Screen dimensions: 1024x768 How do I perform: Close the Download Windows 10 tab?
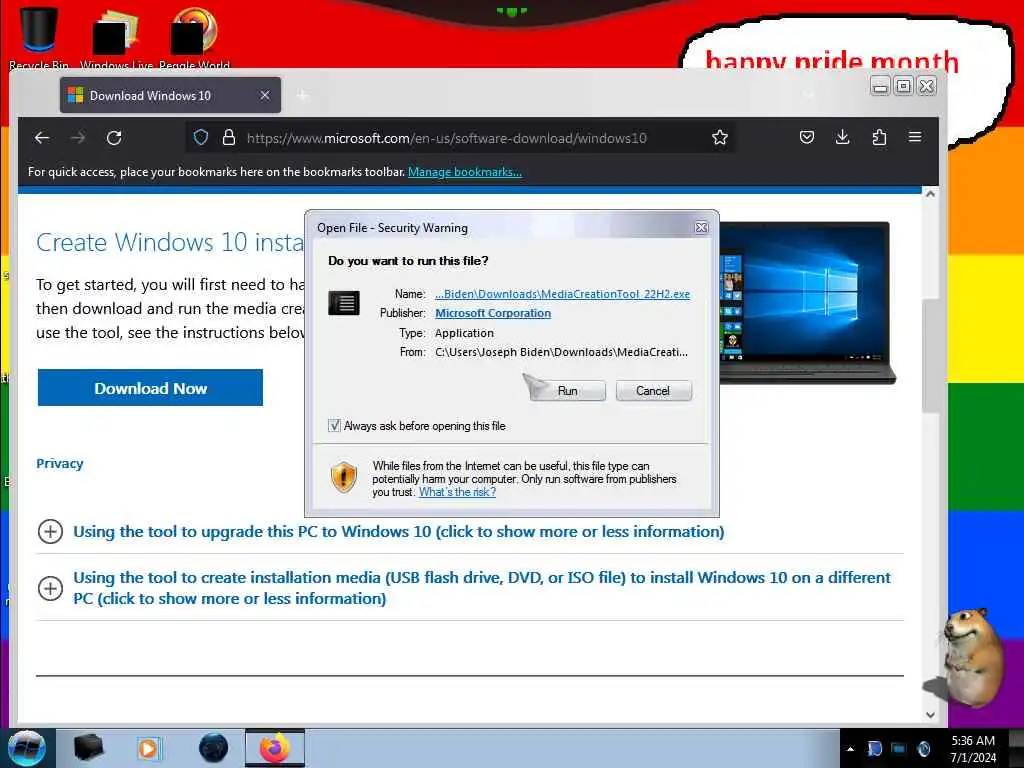(264, 95)
